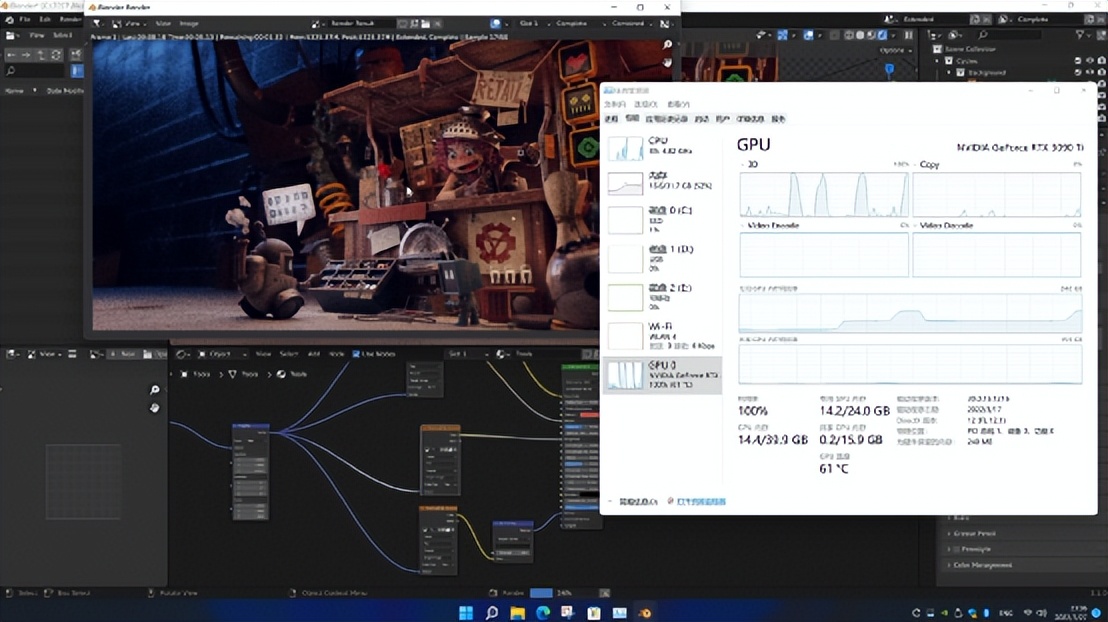Toggle exclude checkbox on Cycles collection

[x=1078, y=61]
